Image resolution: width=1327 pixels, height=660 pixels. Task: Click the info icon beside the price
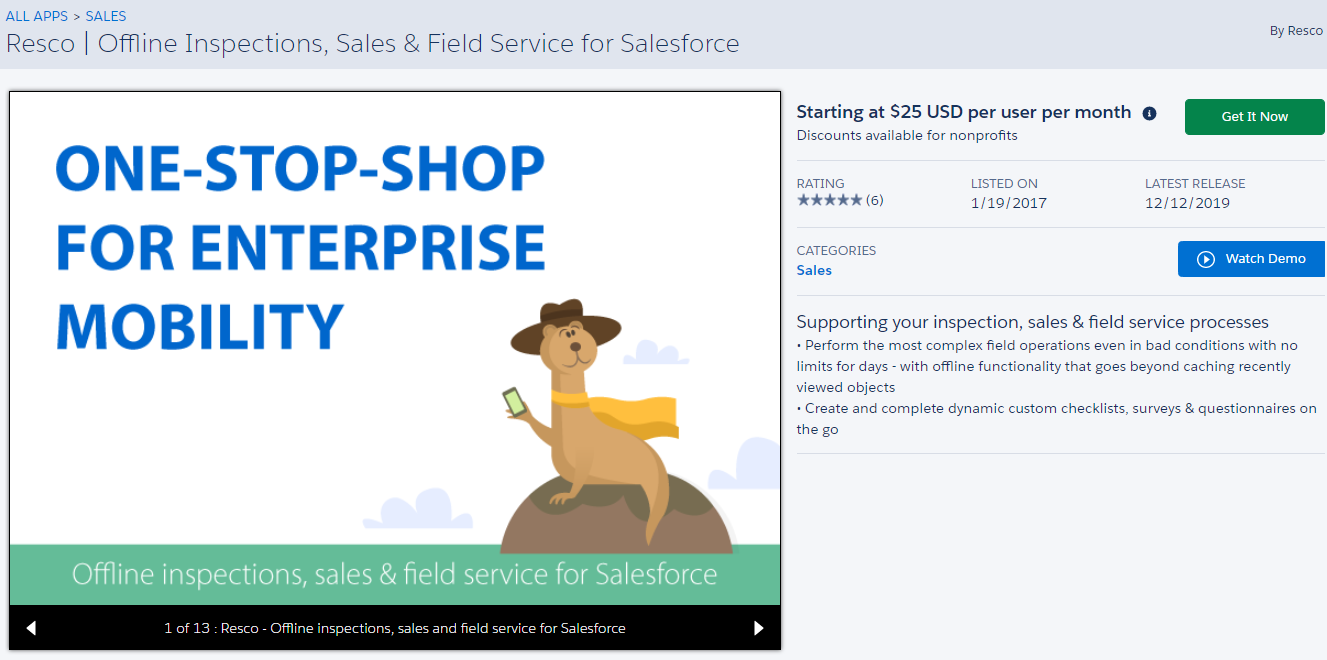(1149, 113)
